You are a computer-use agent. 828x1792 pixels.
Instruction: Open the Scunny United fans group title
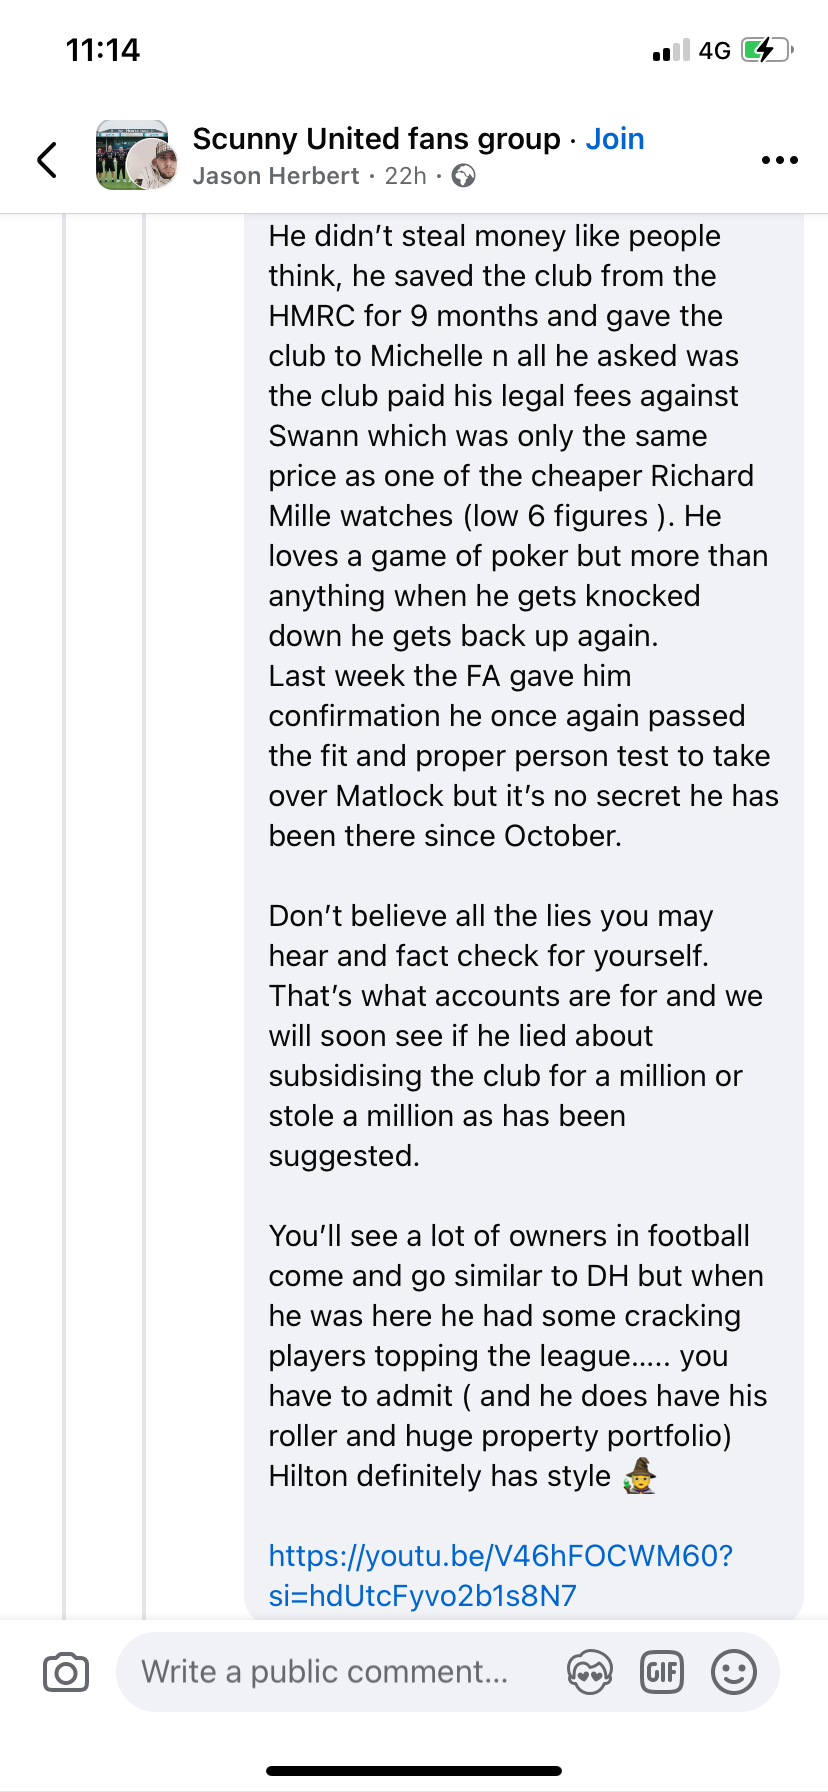pyautogui.click(x=376, y=139)
